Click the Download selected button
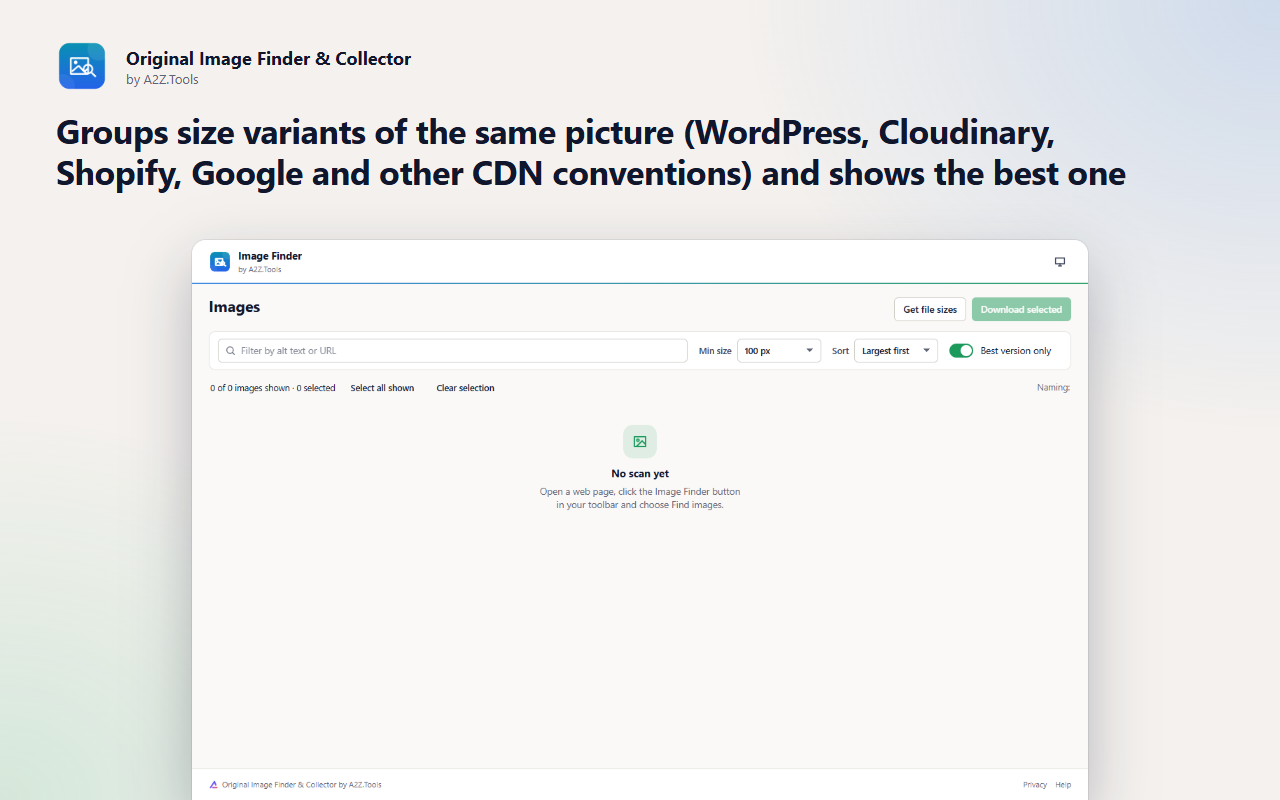Viewport: 1280px width, 800px height. pyautogui.click(x=1021, y=309)
